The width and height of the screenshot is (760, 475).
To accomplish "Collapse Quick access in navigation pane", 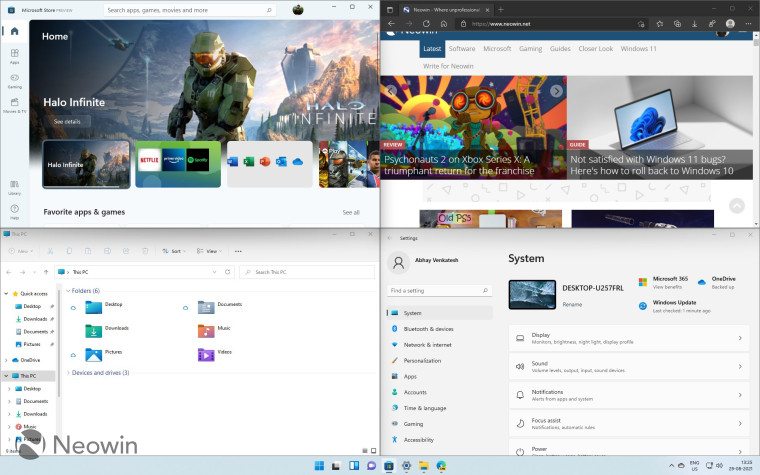I will 6,294.
